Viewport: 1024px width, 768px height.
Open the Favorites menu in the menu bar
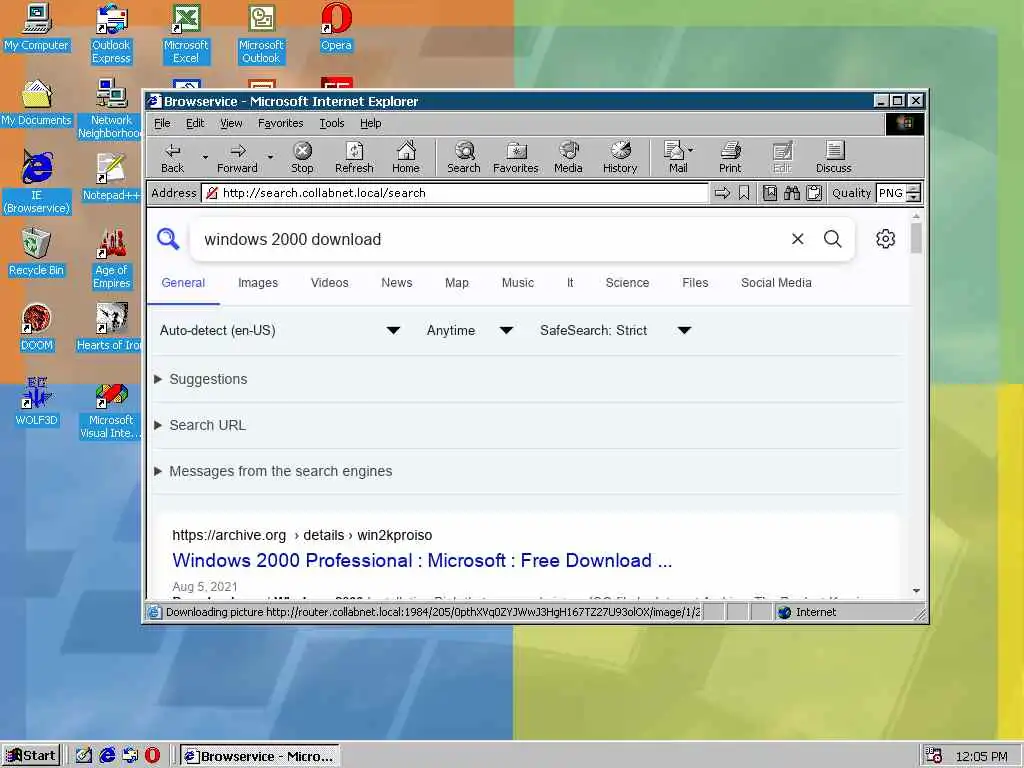point(281,123)
